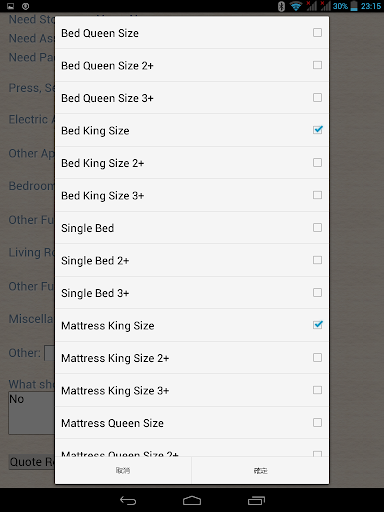Choose the Single Bed 3+ entry
The image size is (384, 512).
tap(192, 293)
